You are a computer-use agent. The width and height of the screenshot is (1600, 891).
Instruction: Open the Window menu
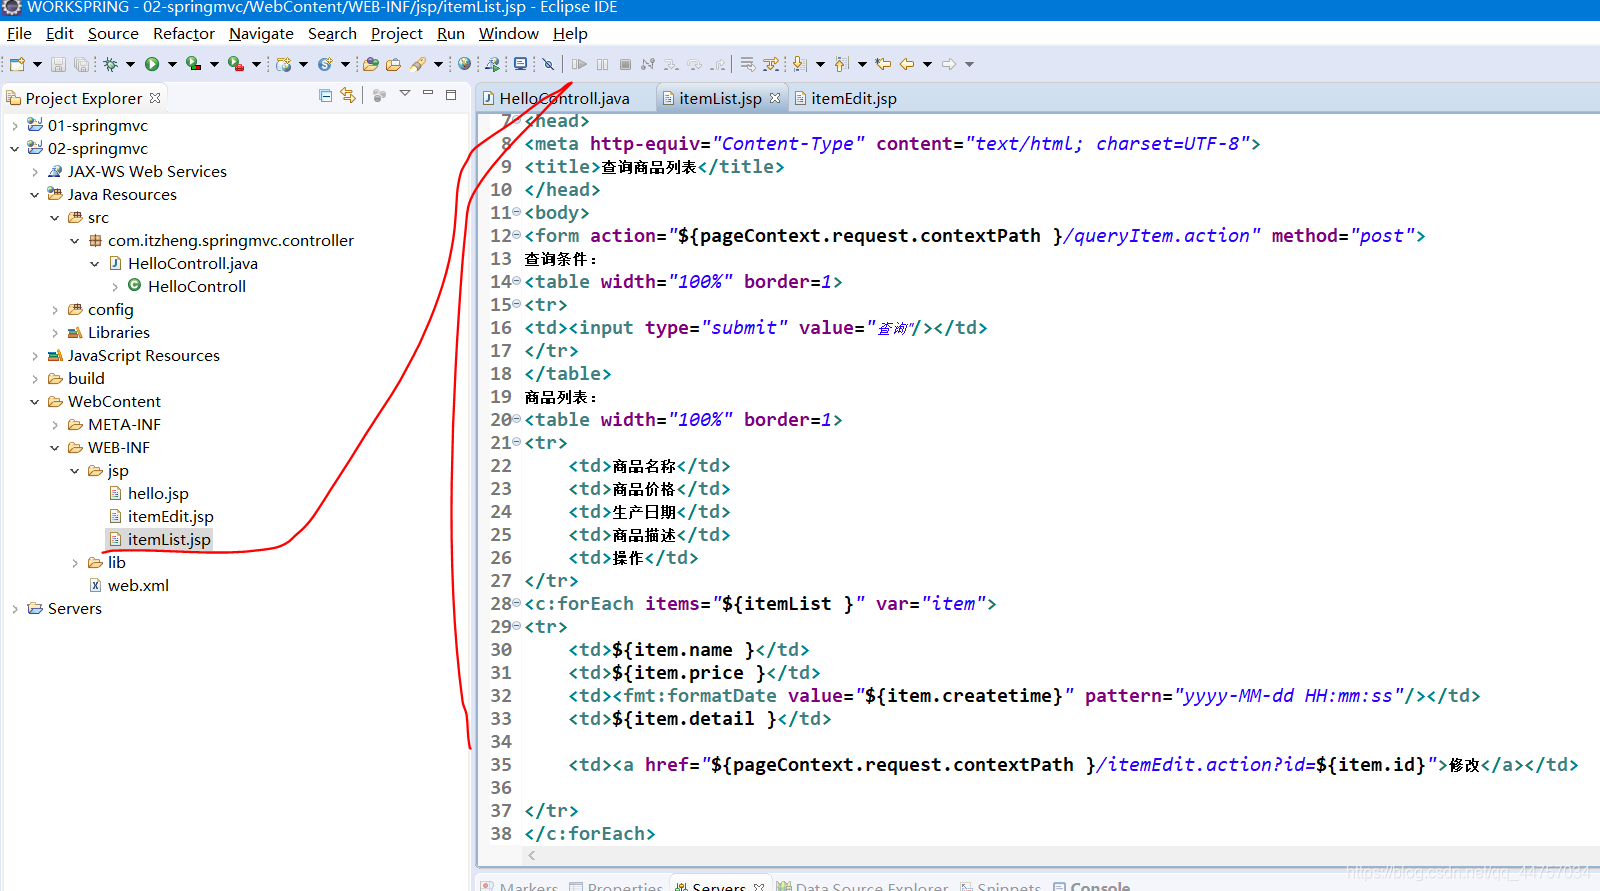[509, 33]
